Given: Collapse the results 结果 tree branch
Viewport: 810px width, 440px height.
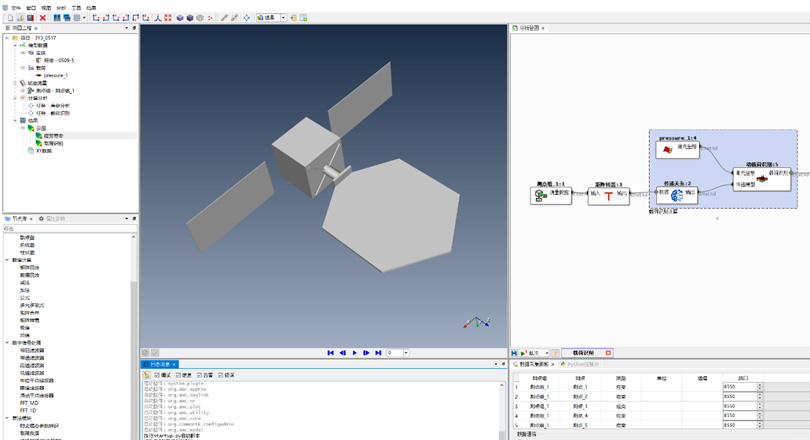Looking at the screenshot, I should click(x=15, y=120).
